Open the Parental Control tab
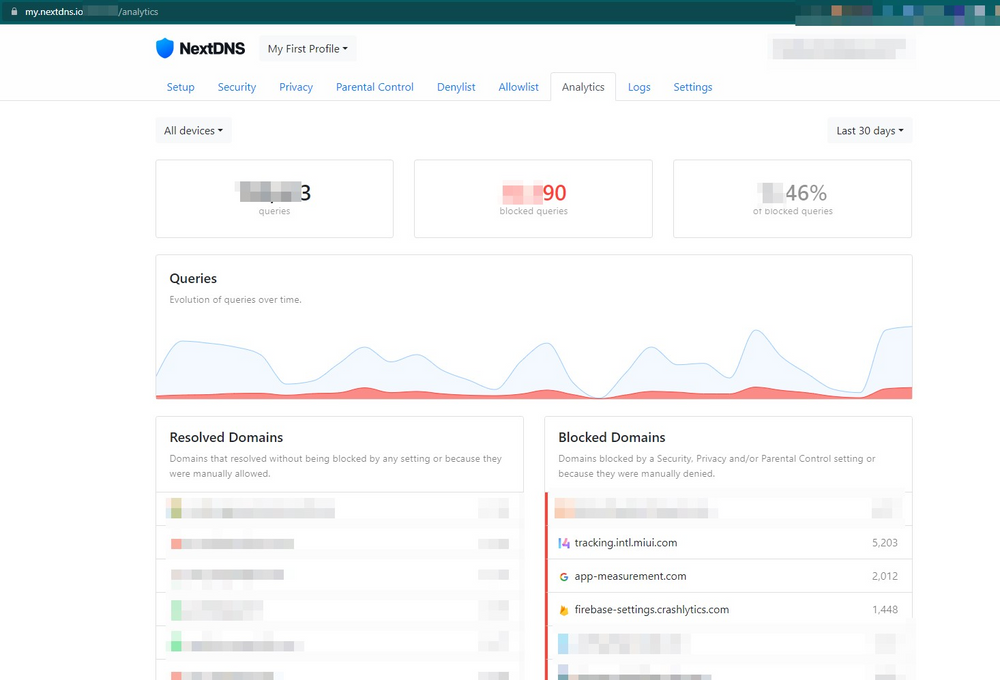The width and height of the screenshot is (1000, 680). [x=374, y=87]
